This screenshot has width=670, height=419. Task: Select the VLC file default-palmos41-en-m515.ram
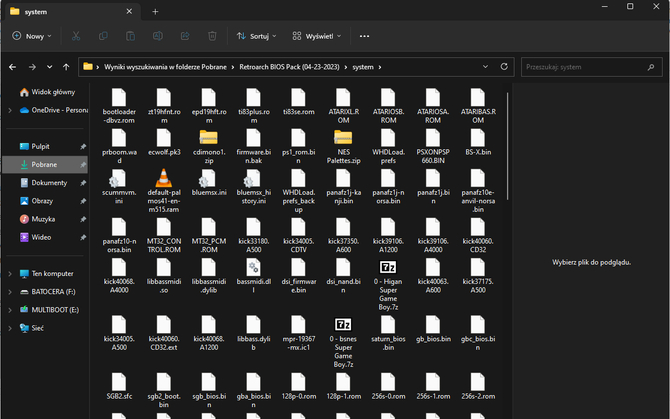coord(164,190)
